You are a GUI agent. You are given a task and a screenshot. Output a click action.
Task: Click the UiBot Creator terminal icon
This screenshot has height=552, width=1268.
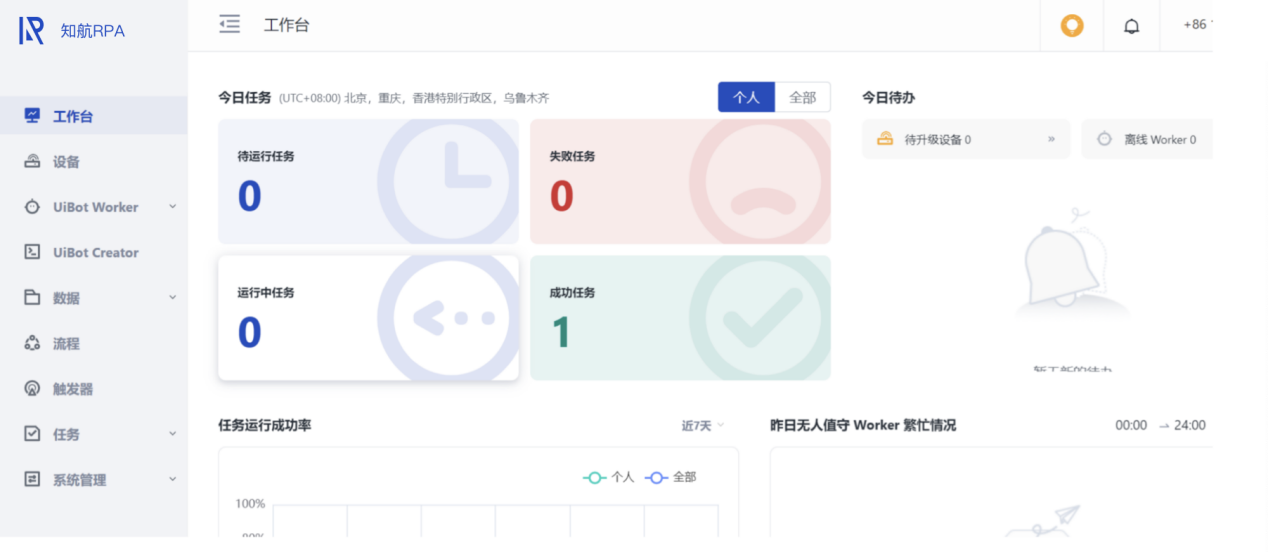pos(32,253)
